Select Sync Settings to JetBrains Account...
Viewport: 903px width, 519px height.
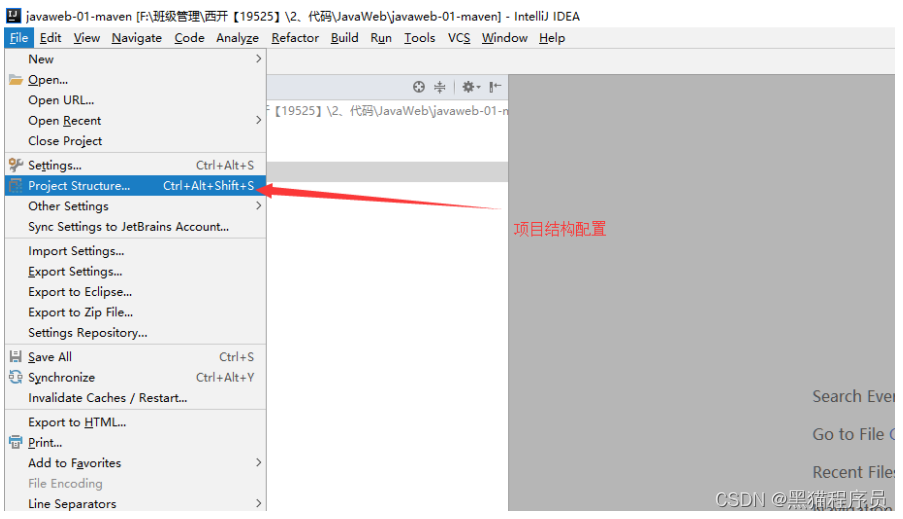click(135, 226)
